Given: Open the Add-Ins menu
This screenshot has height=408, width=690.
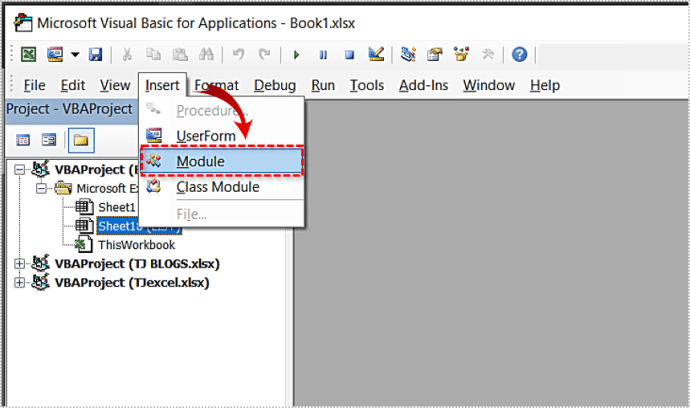Looking at the screenshot, I should (423, 85).
